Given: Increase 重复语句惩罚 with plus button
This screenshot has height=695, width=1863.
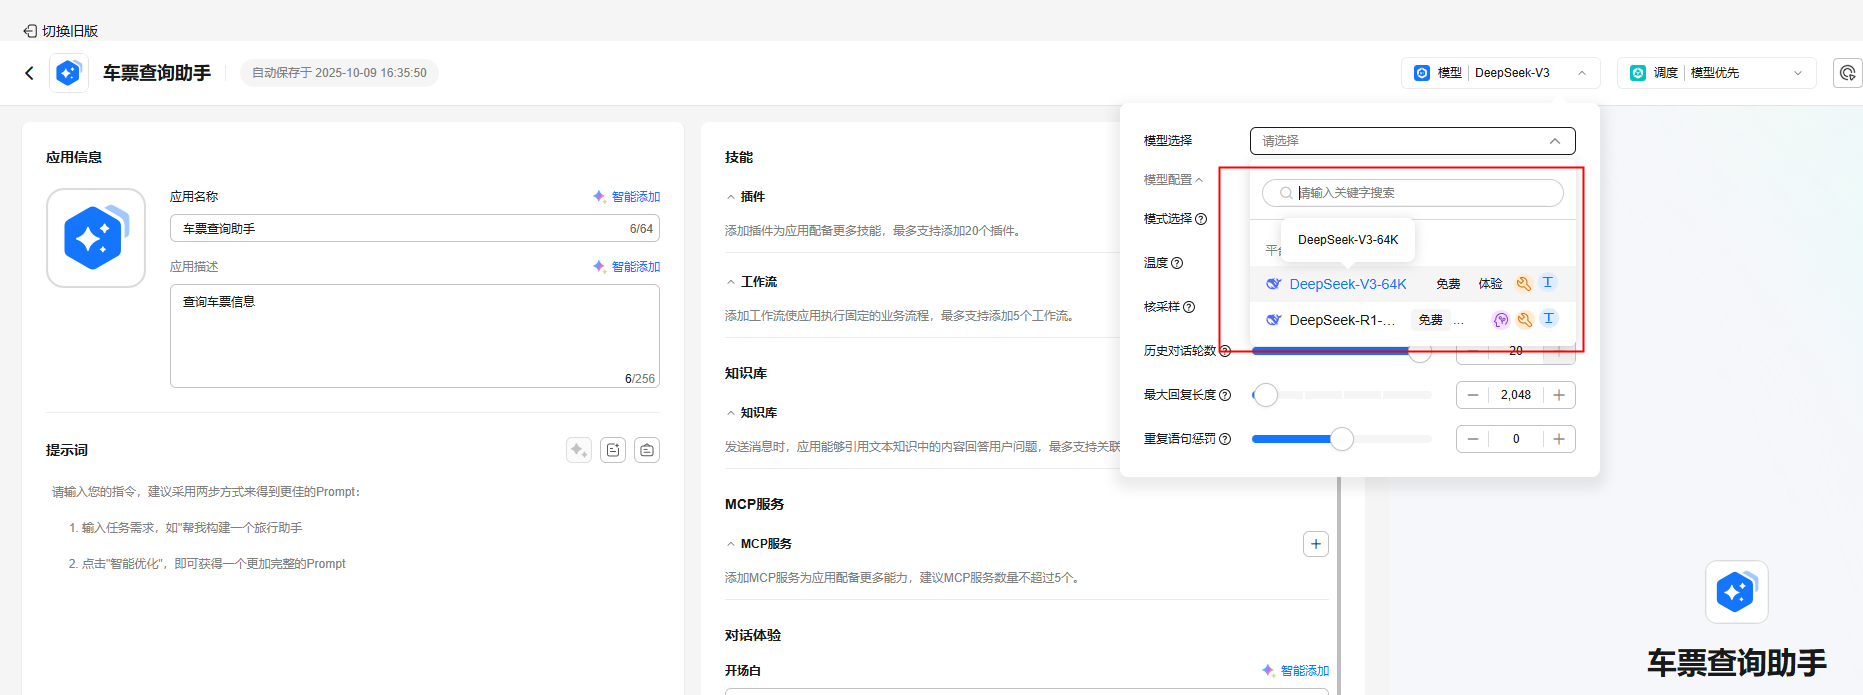Looking at the screenshot, I should pyautogui.click(x=1559, y=439).
